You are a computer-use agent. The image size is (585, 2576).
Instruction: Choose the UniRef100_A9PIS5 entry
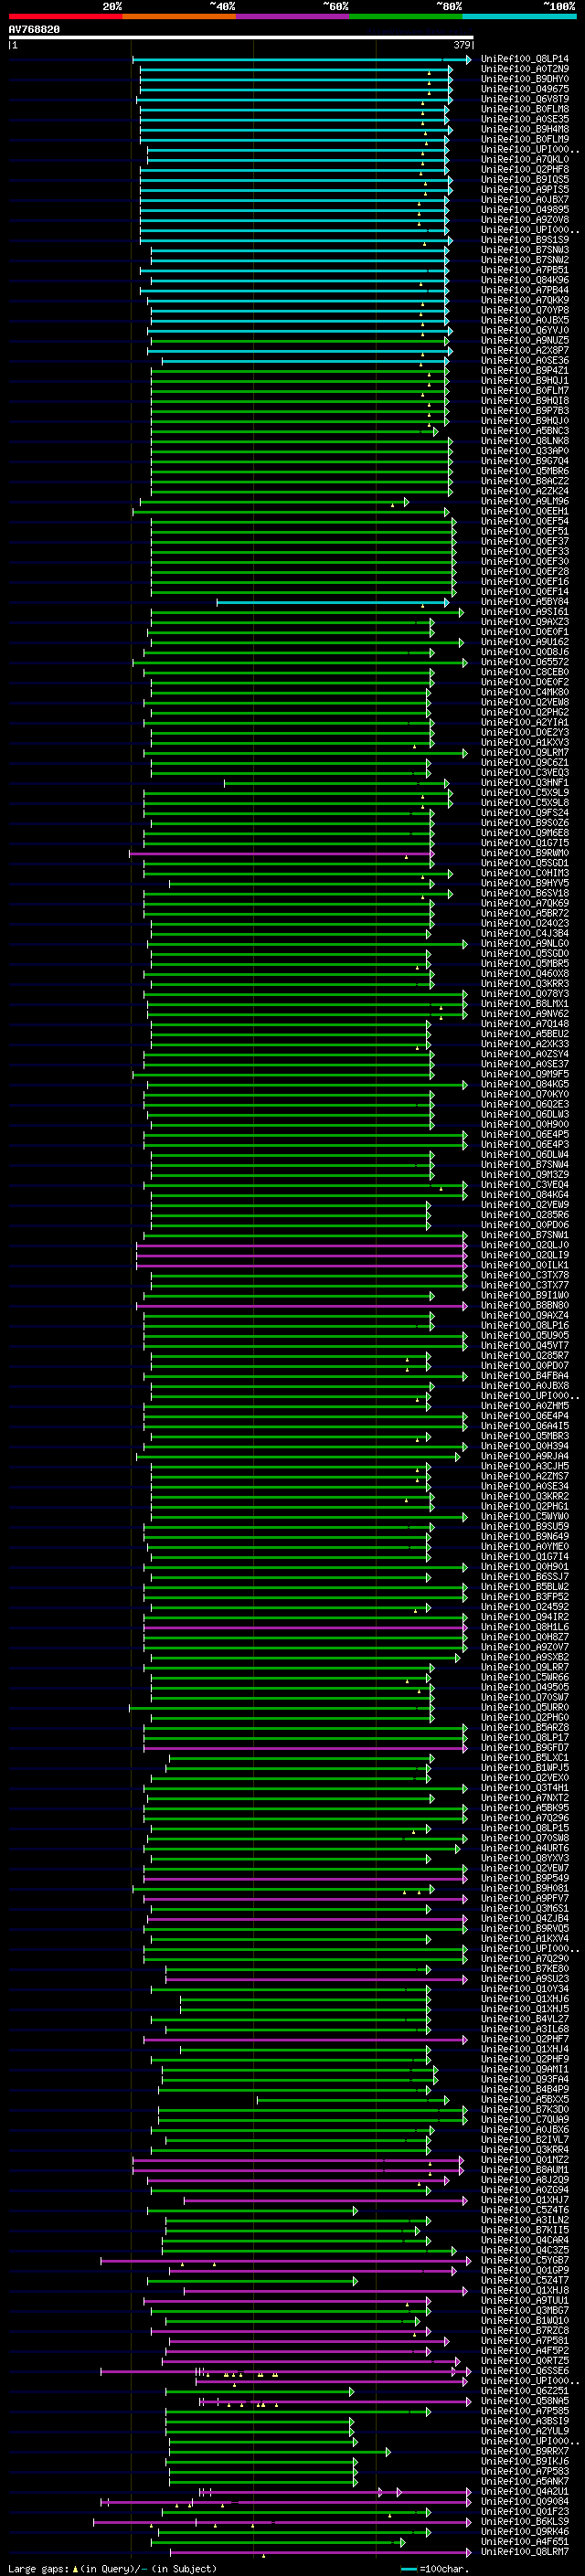pyautogui.click(x=525, y=190)
